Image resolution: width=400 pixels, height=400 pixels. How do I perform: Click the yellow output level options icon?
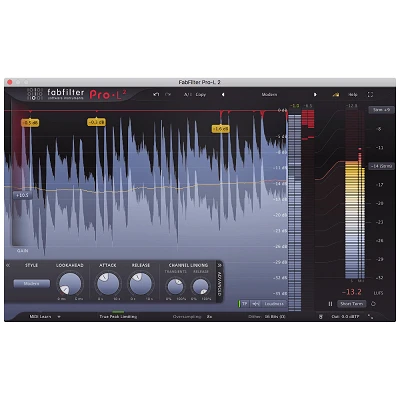pyautogui.click(x=336, y=95)
